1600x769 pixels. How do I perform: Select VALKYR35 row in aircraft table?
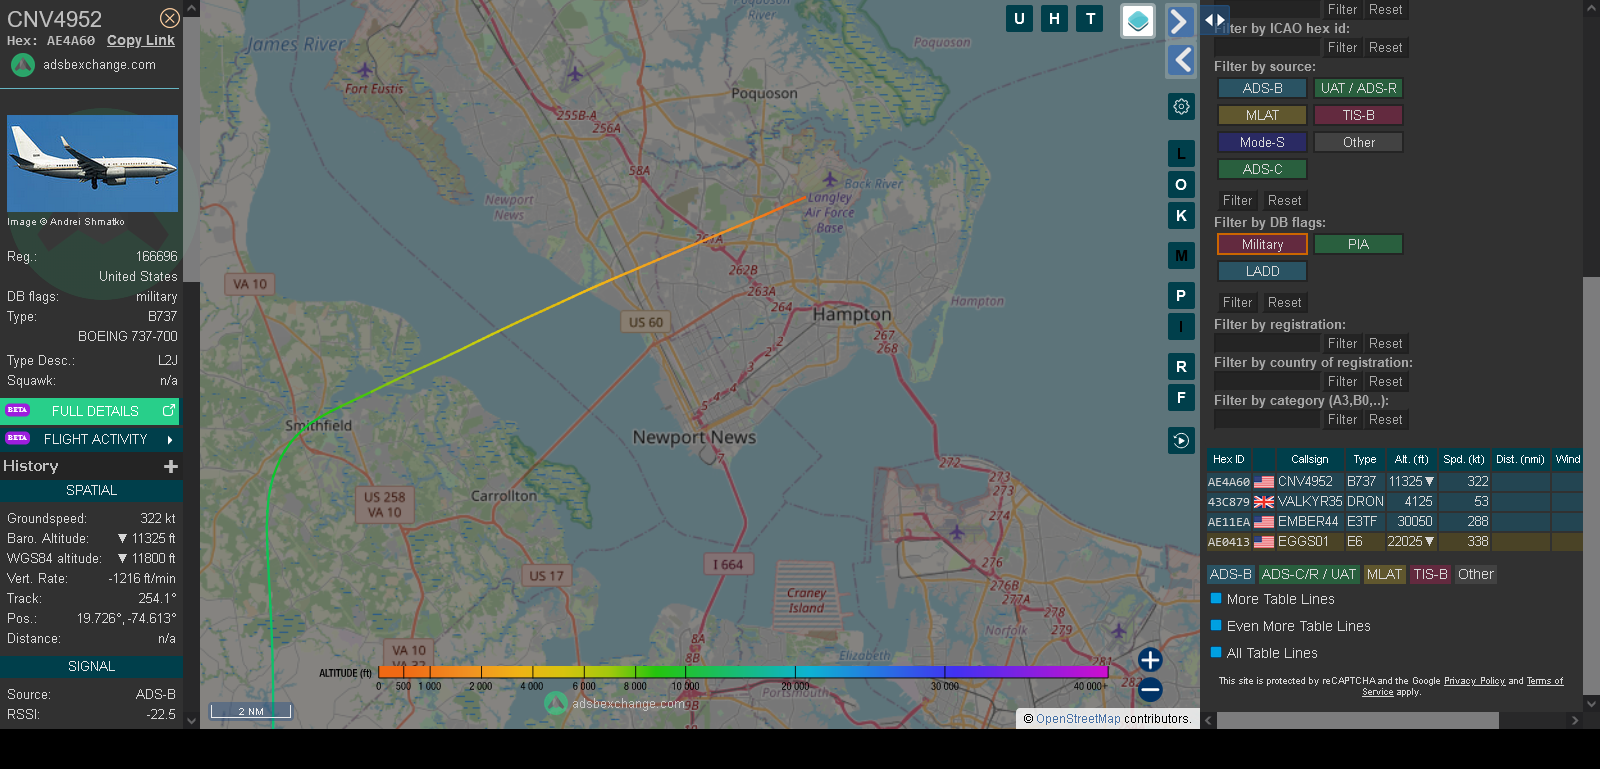pyautogui.click(x=1394, y=501)
